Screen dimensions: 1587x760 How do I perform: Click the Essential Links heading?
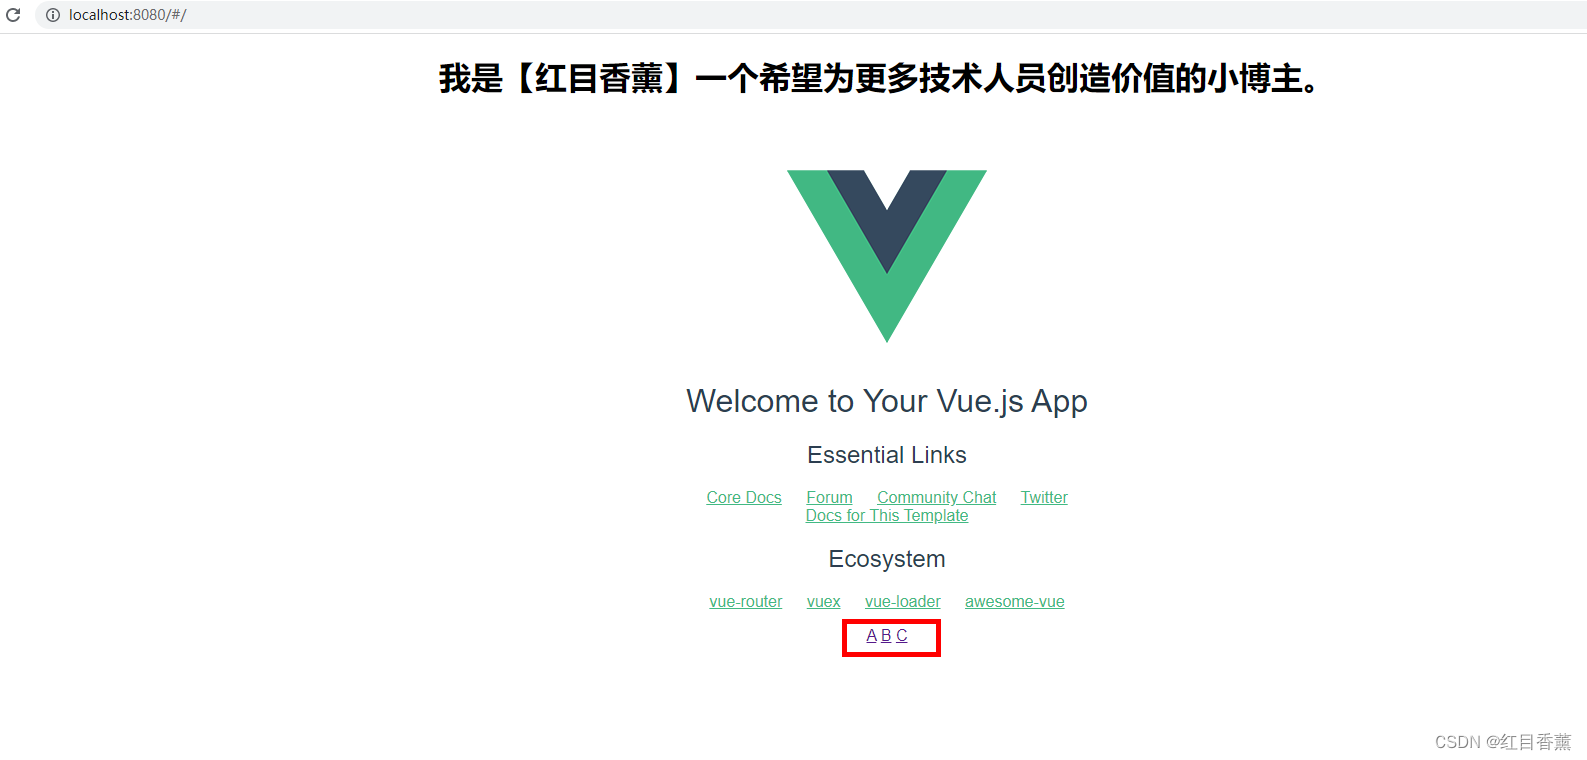887,455
